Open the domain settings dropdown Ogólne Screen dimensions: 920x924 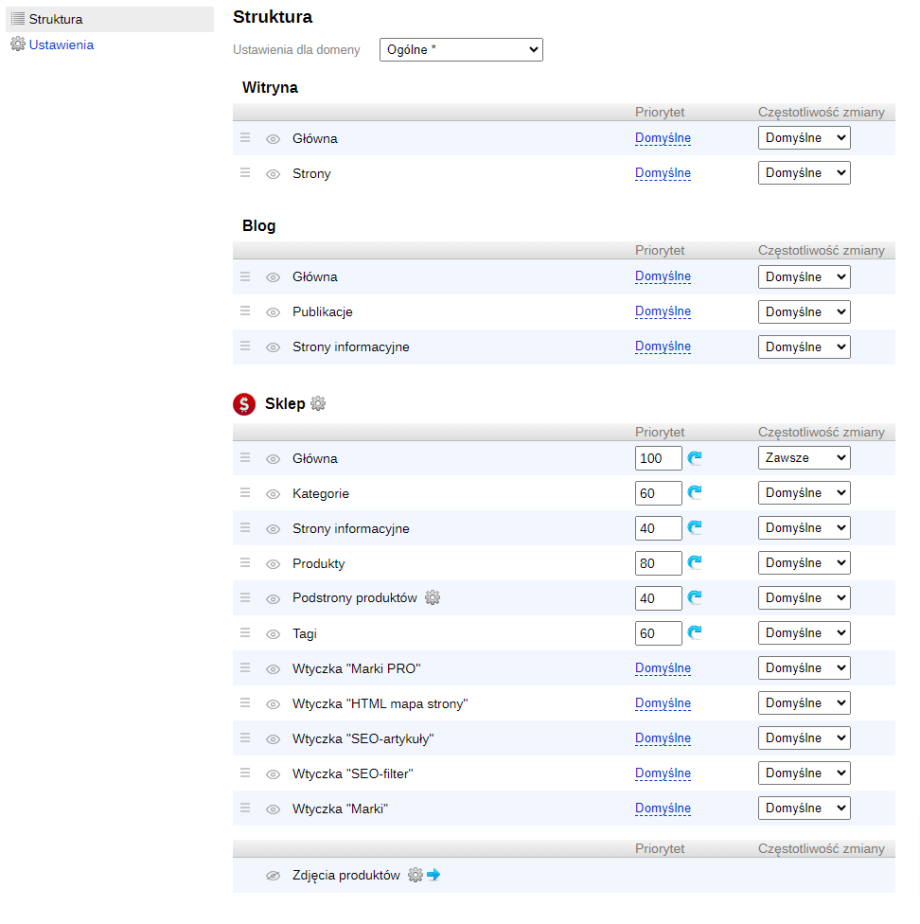[x=461, y=50]
